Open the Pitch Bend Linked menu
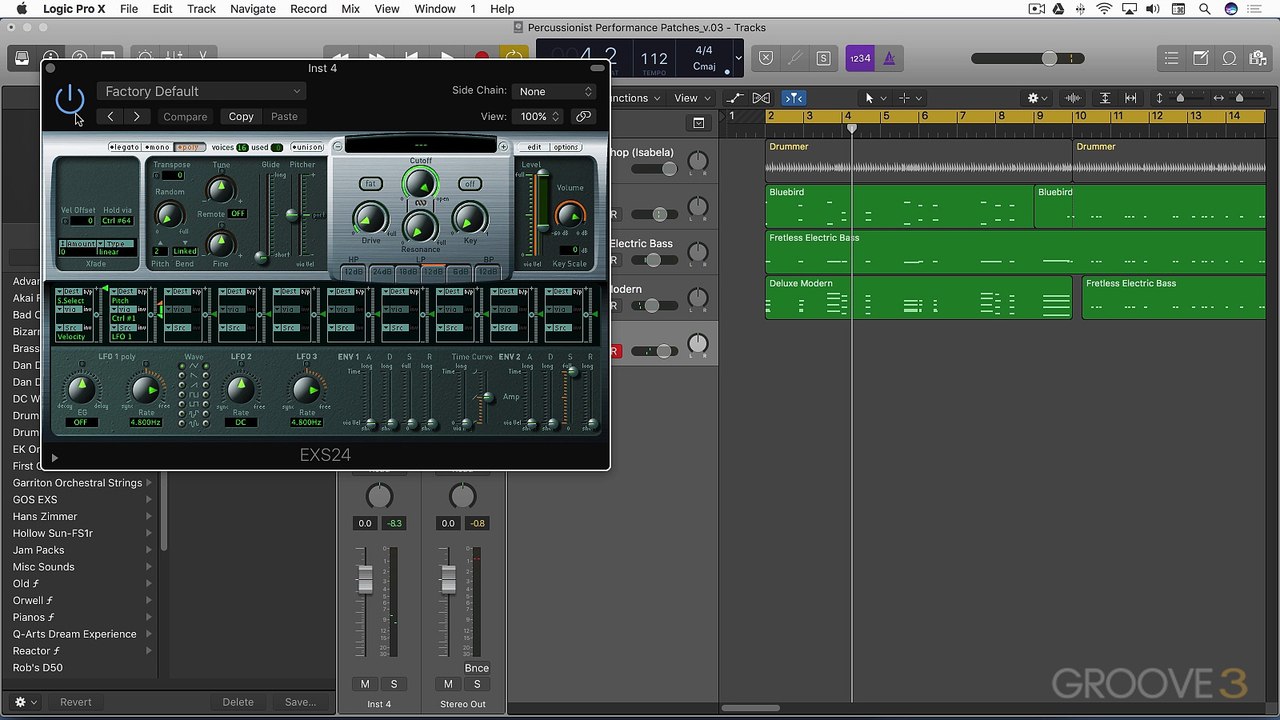Viewport: 1280px width, 720px height. pos(185,251)
